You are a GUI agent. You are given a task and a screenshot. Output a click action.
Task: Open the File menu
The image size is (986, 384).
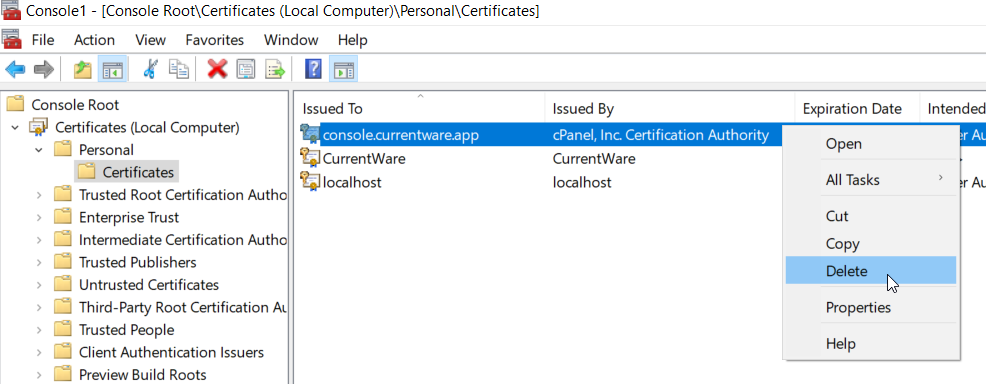click(x=43, y=40)
